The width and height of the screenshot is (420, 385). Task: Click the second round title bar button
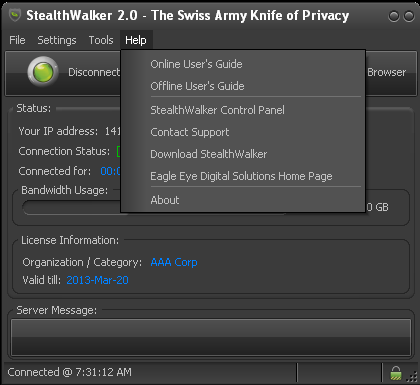(x=409, y=16)
